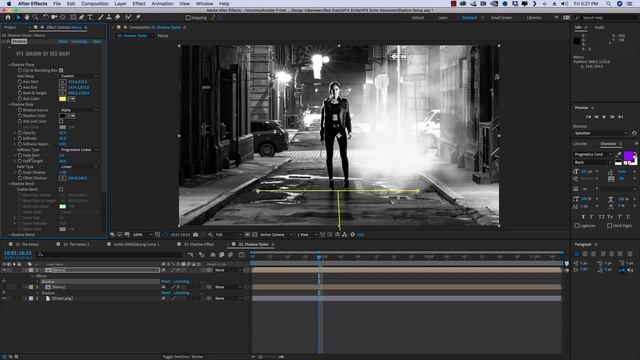Click Reset in the Effect Controls Shadow header
640x360 pixels.
(x=63, y=41)
